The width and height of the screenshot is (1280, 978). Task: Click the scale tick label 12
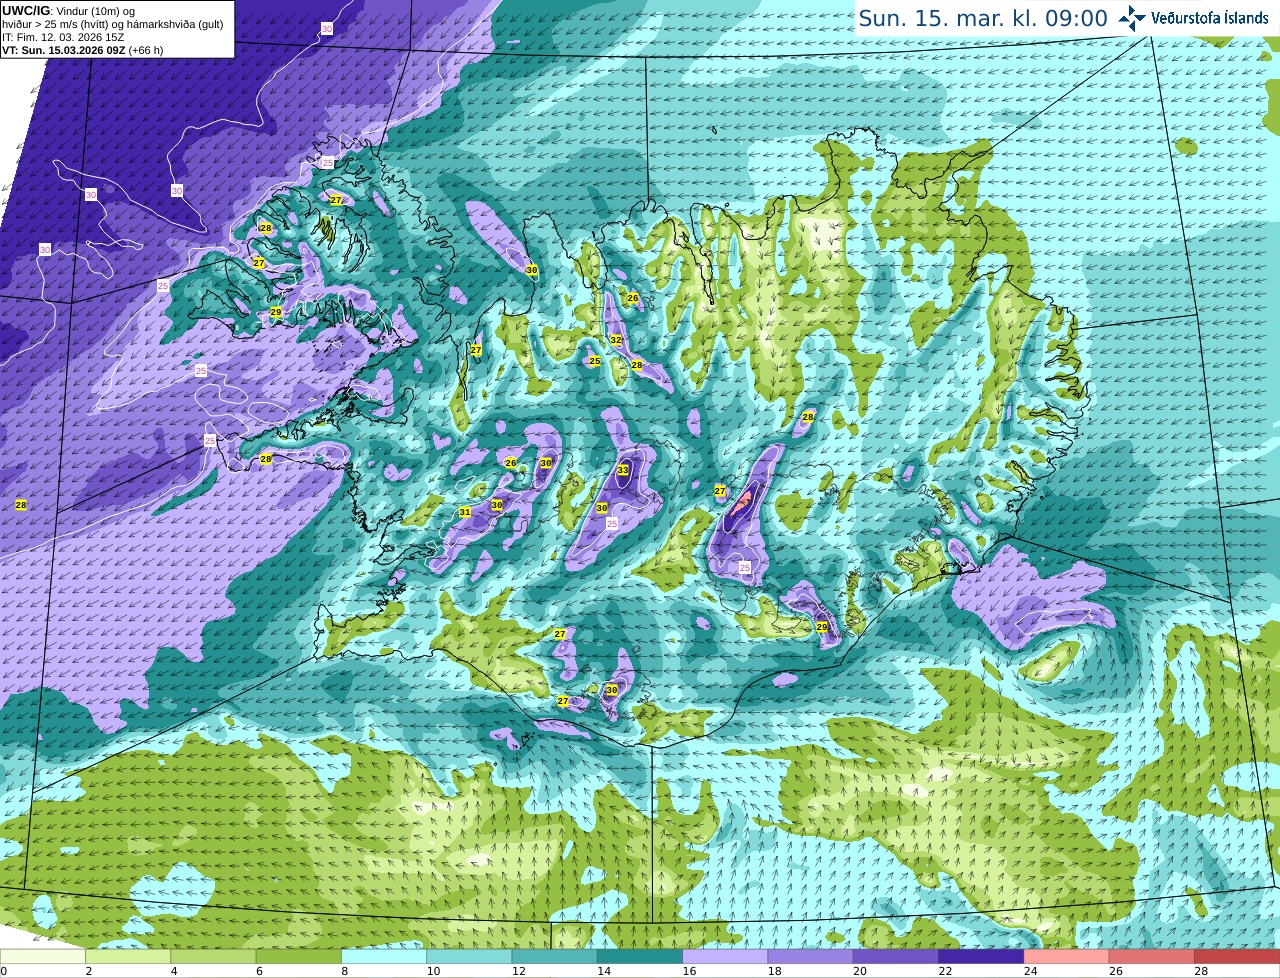tap(518, 971)
